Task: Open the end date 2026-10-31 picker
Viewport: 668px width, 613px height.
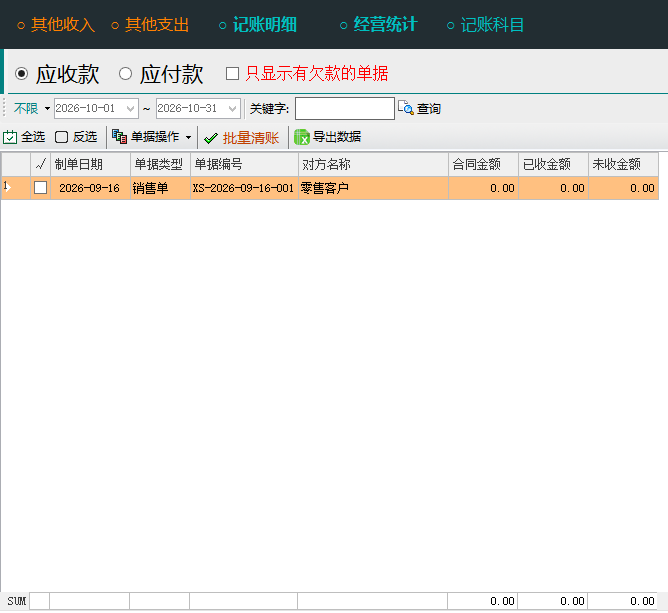Action: [232, 109]
